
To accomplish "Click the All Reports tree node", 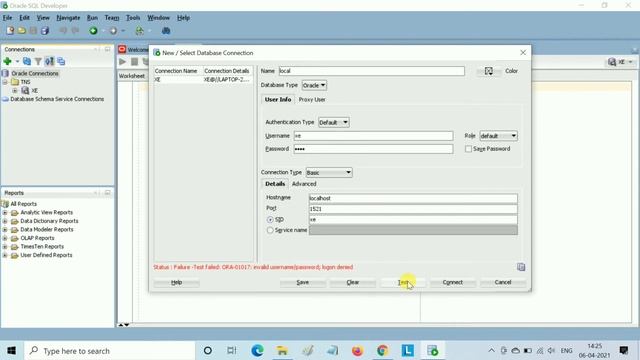I will (x=24, y=204).
